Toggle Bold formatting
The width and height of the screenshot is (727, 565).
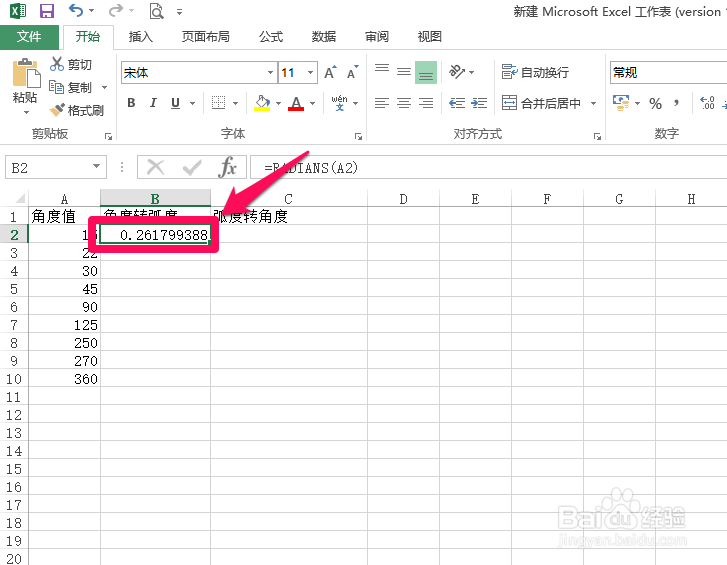pos(131,103)
